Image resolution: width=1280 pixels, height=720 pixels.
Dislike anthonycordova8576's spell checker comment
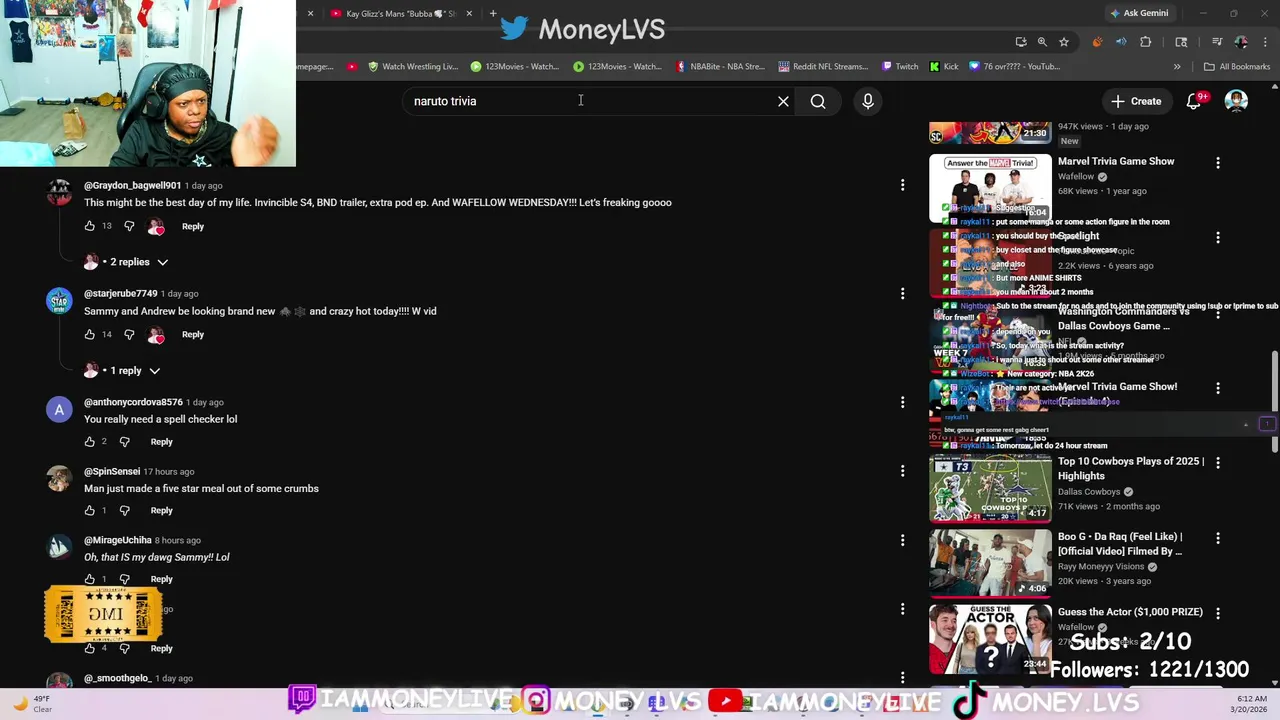pyautogui.click(x=125, y=441)
